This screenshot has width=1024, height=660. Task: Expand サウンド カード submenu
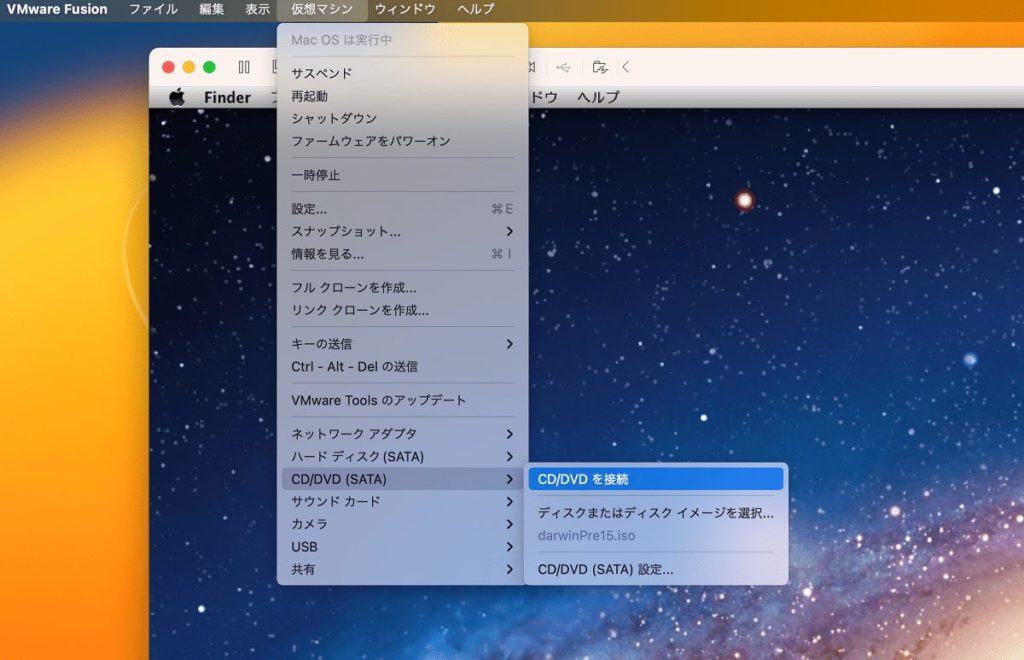[x=402, y=501]
